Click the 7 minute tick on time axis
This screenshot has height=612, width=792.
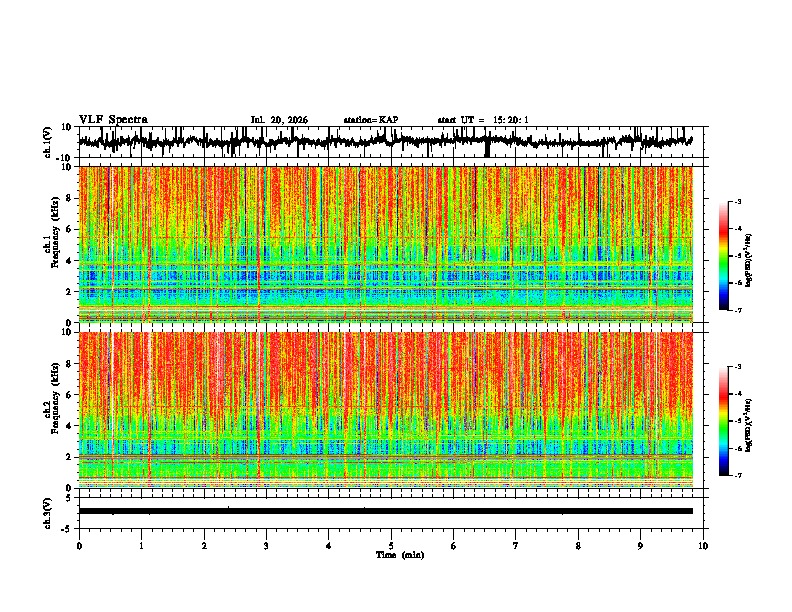516,546
